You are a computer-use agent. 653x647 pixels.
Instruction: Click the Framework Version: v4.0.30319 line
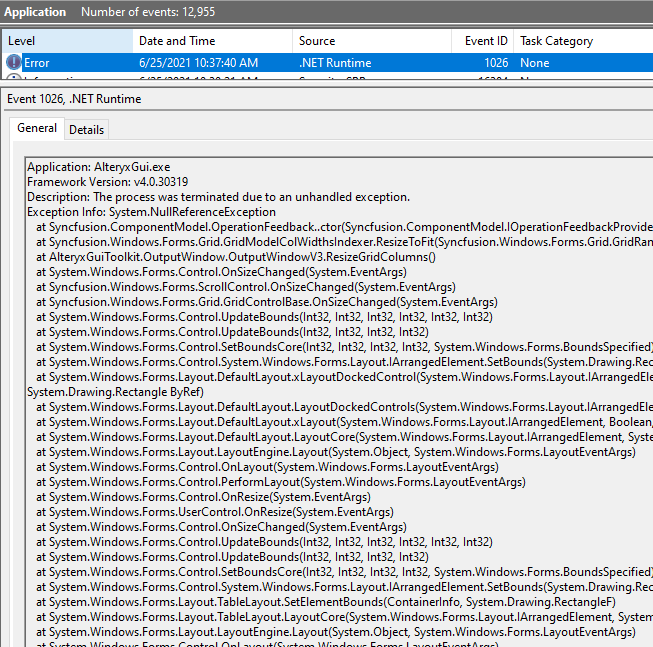(x=107, y=182)
